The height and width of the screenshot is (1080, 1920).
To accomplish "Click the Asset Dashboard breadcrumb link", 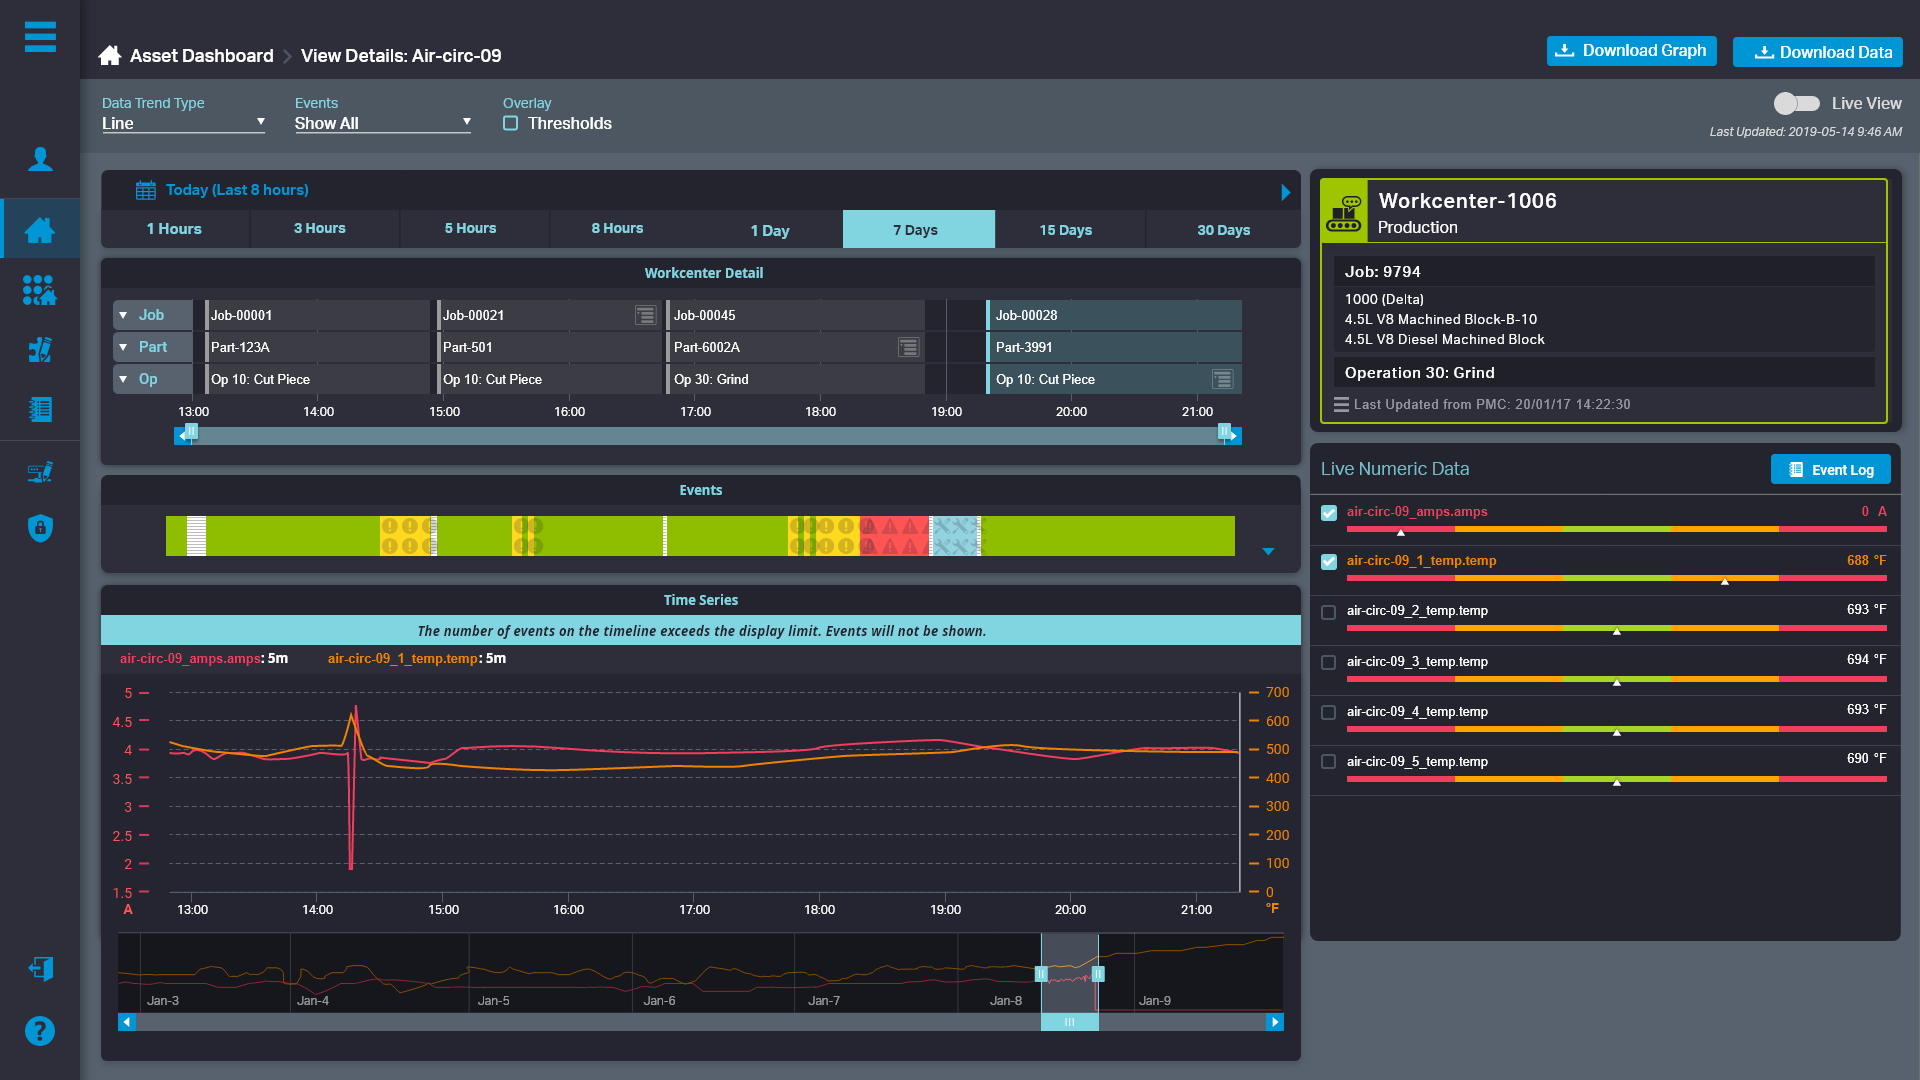I will pyautogui.click(x=201, y=56).
